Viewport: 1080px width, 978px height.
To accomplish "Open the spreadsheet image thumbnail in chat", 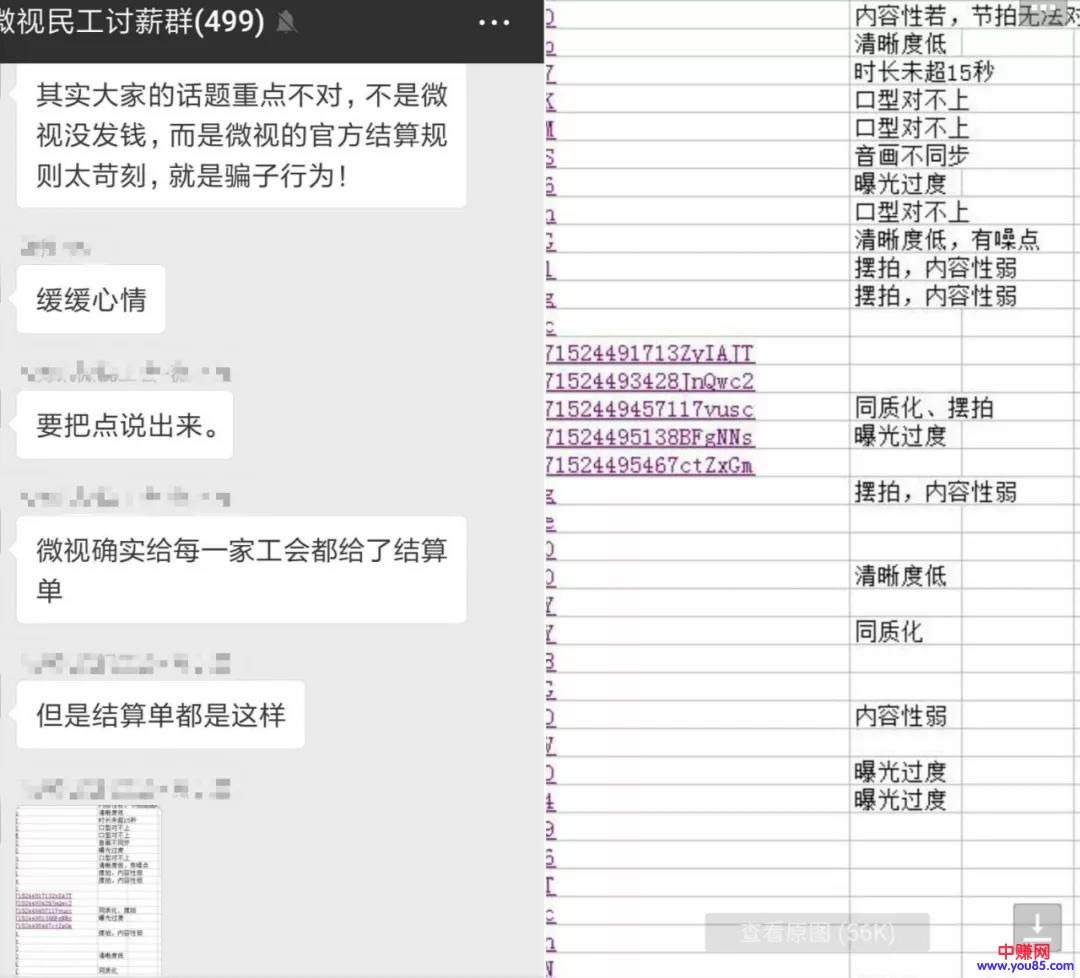I will [x=88, y=888].
